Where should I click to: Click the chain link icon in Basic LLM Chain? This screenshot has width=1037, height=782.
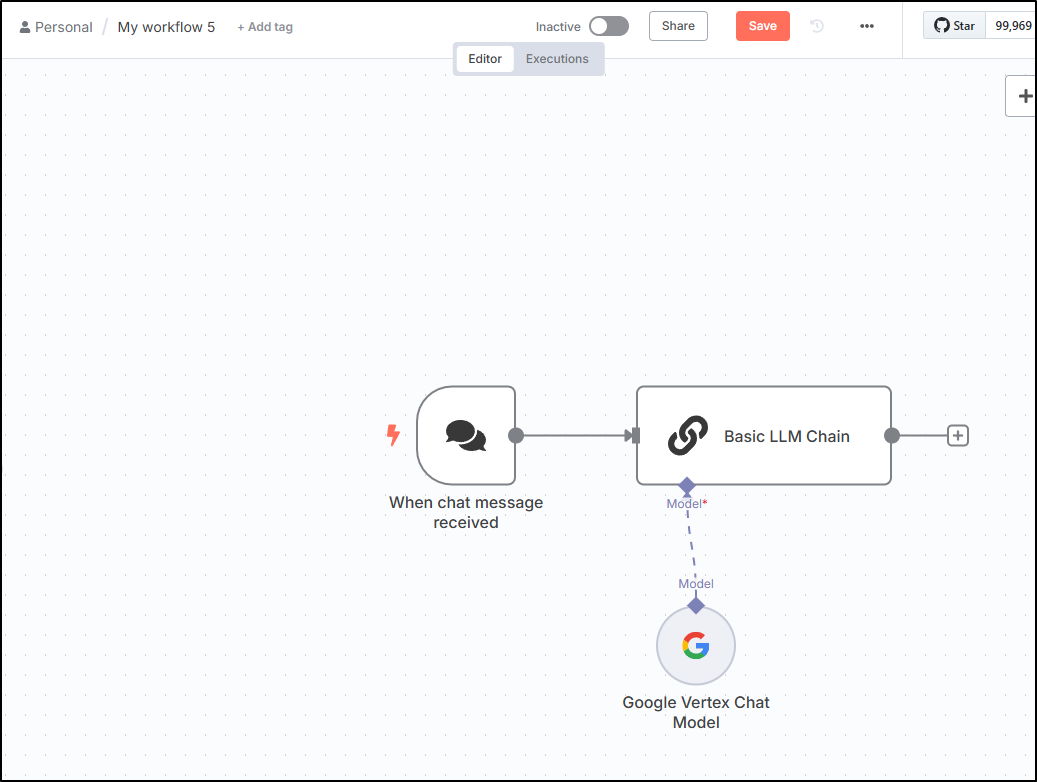688,435
